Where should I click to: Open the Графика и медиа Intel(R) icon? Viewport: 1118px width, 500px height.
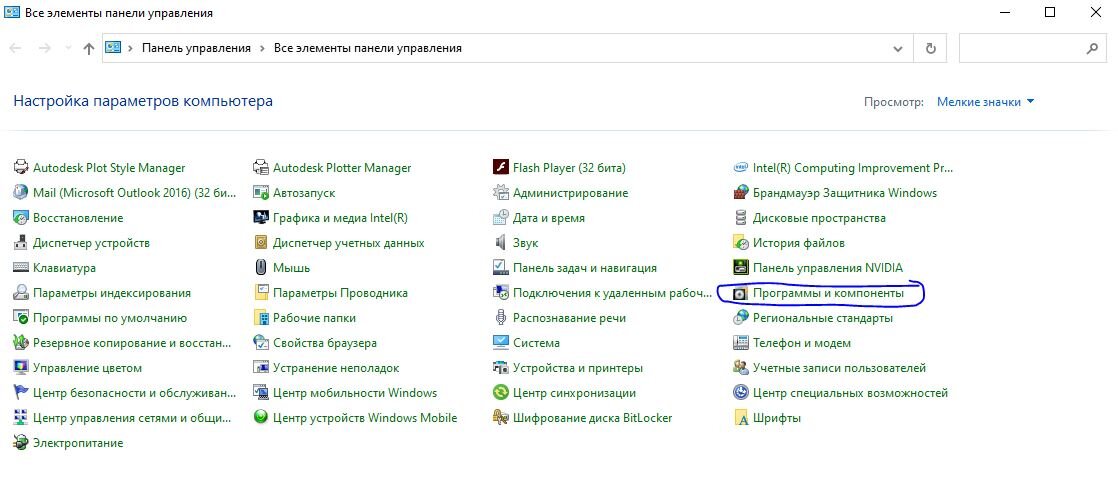(x=261, y=218)
